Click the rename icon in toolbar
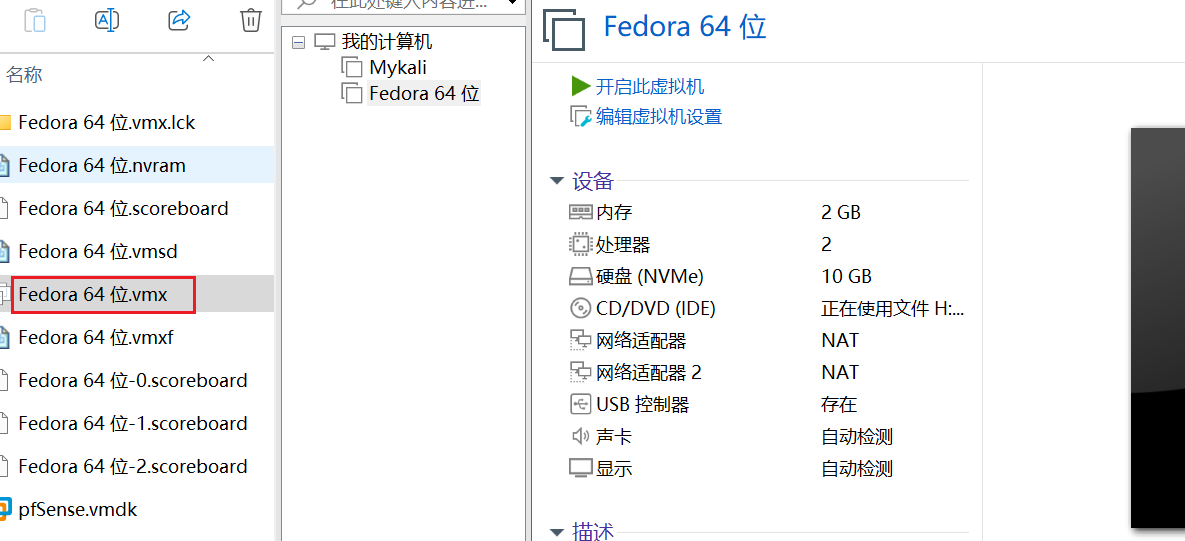The width and height of the screenshot is (1185, 541). pos(107,20)
